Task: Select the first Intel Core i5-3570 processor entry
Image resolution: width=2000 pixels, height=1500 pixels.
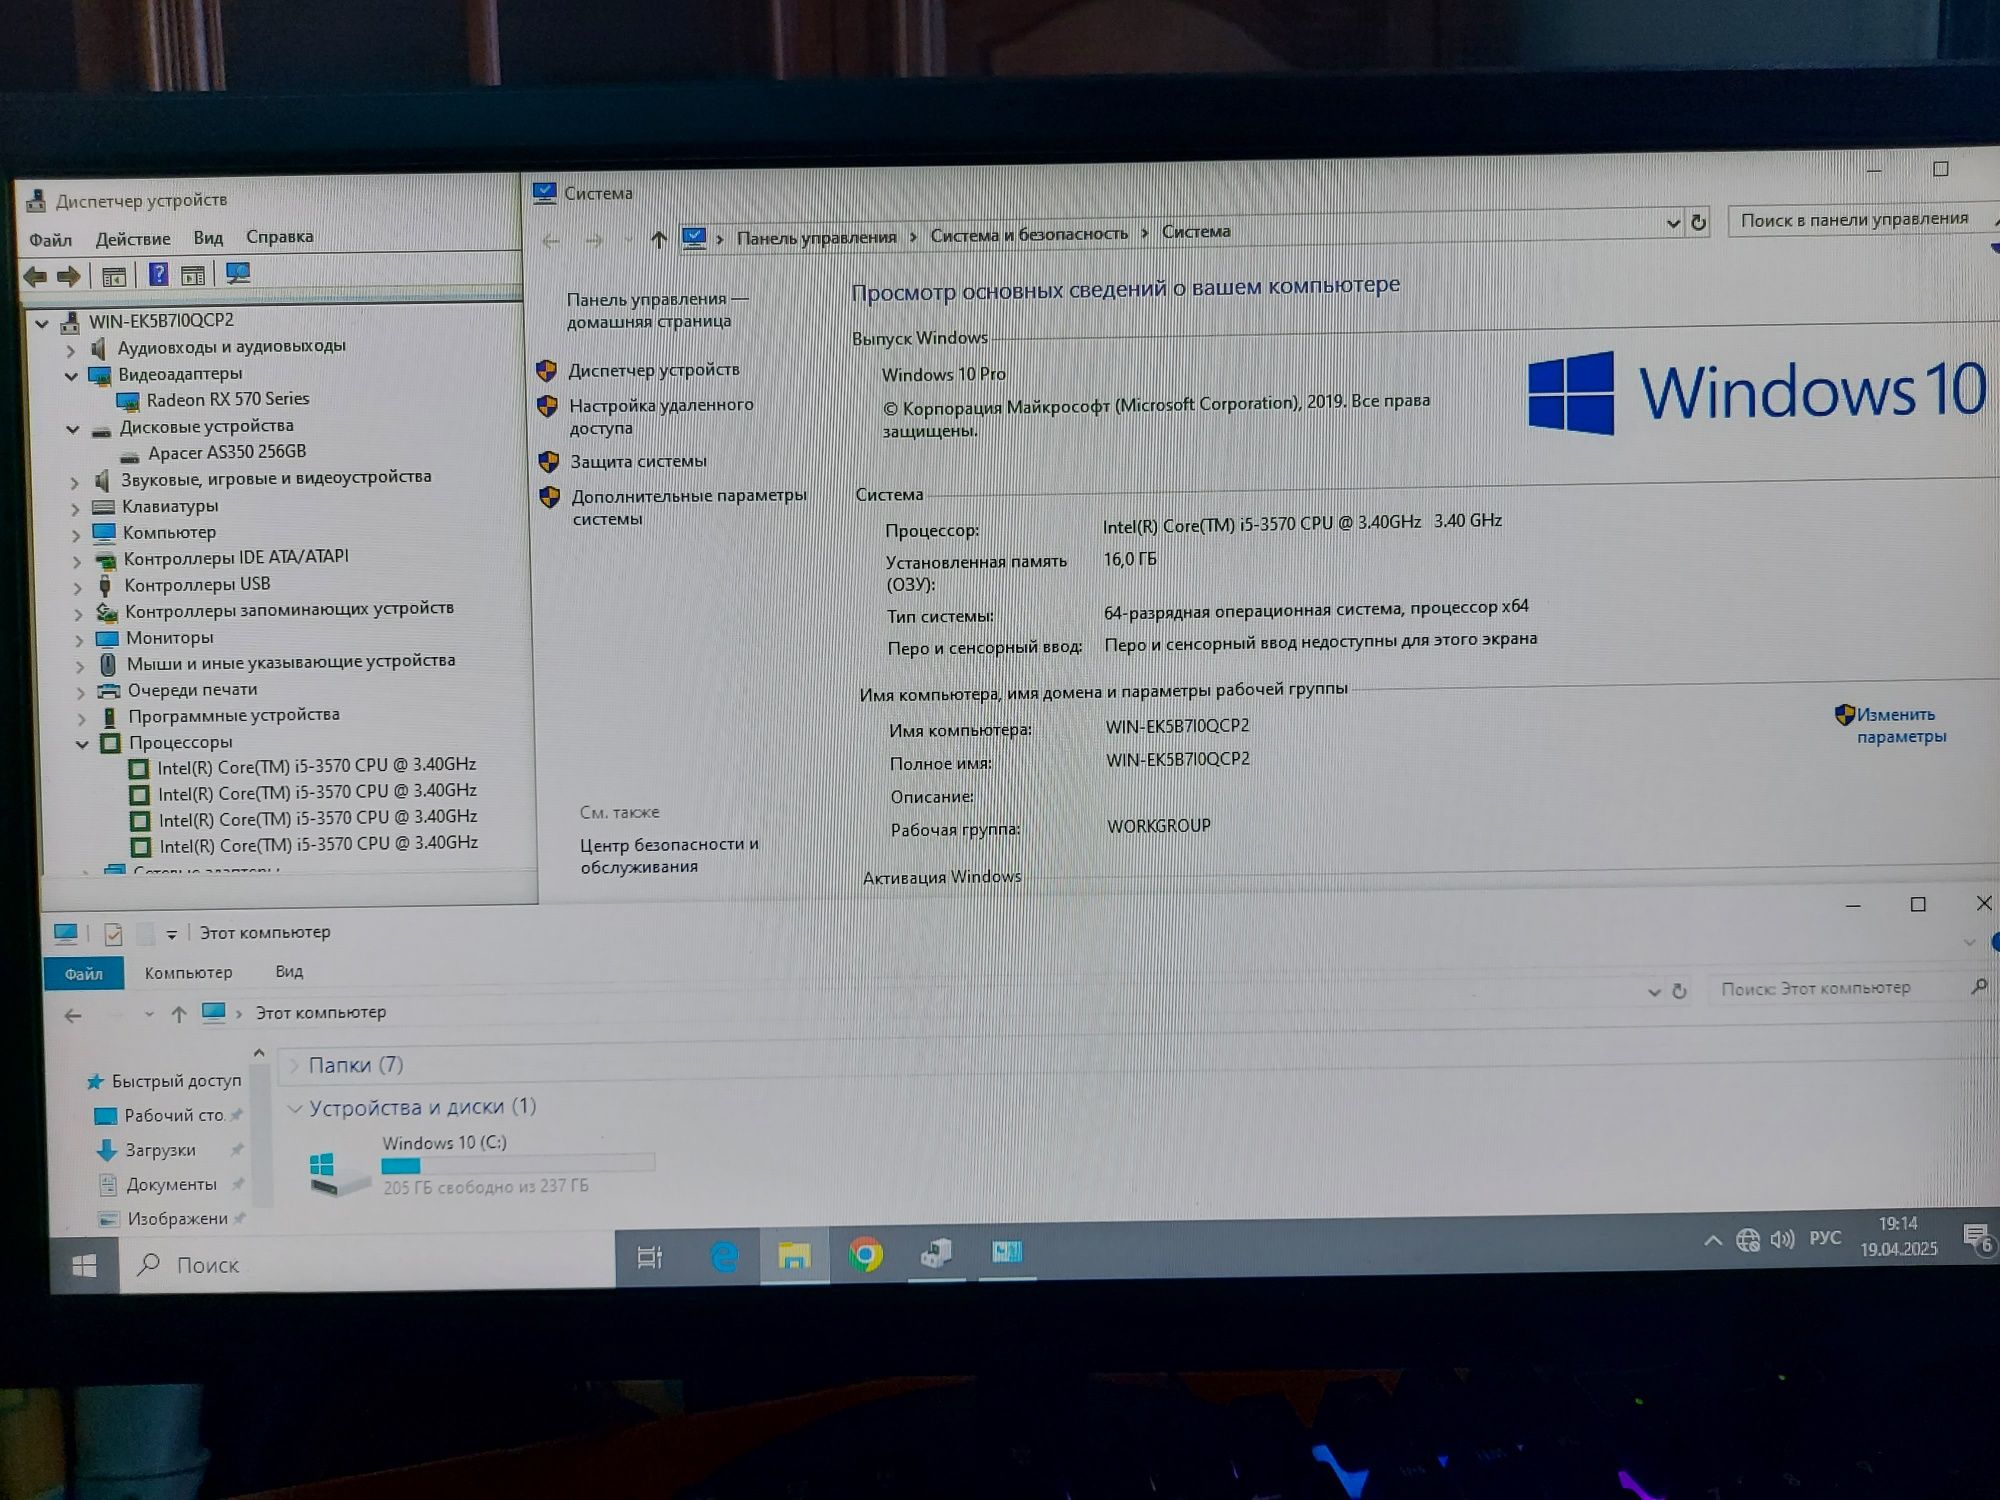Action: click(316, 766)
